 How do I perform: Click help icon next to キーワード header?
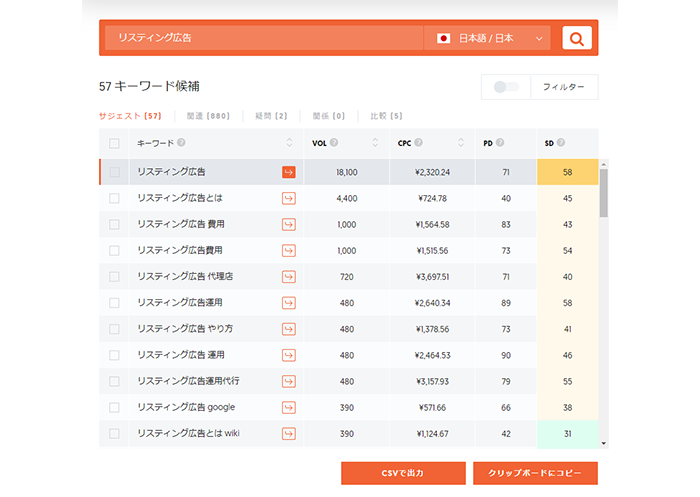tap(181, 142)
